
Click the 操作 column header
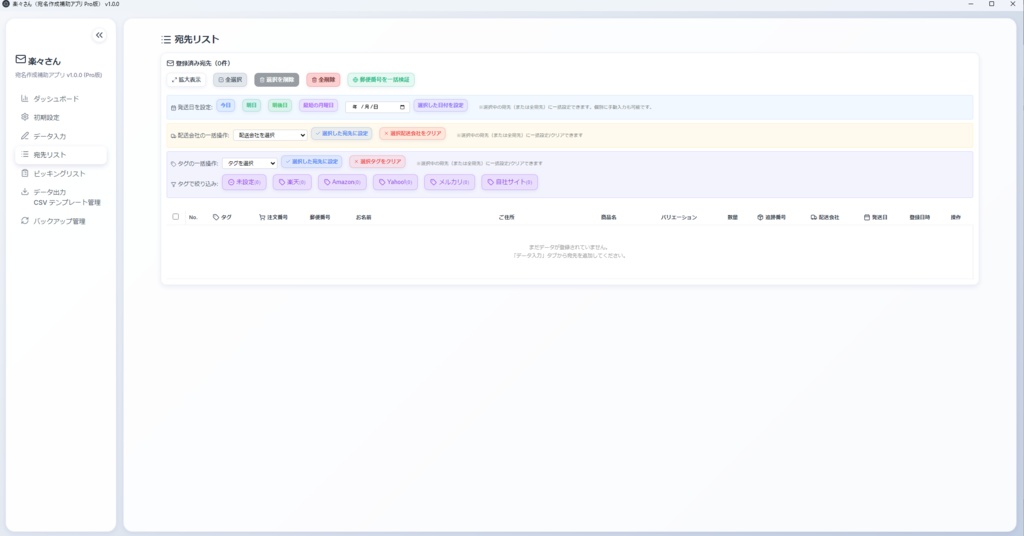click(x=955, y=217)
